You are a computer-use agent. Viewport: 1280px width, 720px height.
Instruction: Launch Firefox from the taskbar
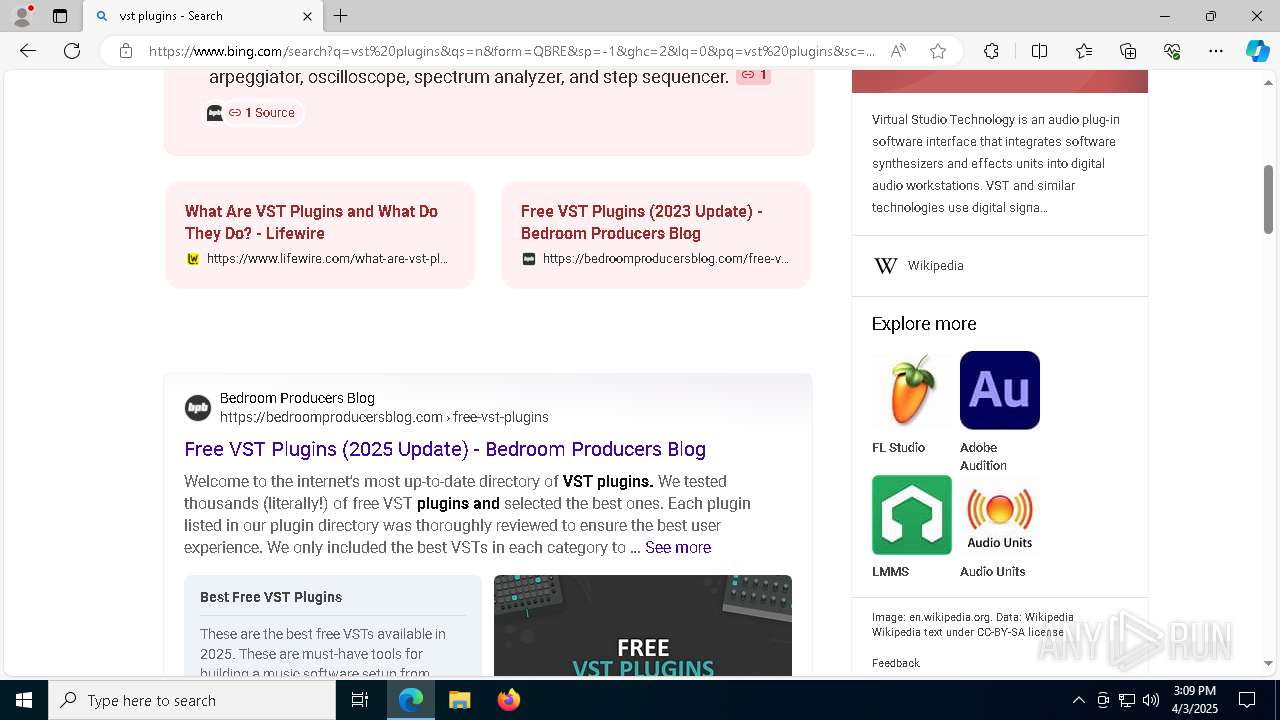click(508, 700)
